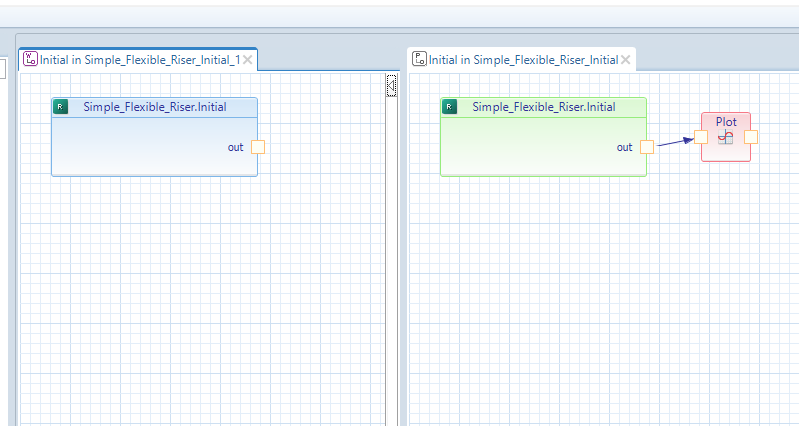Click the chart icon inside the Plot node
Image resolution: width=799 pixels, height=426 pixels.
click(726, 137)
